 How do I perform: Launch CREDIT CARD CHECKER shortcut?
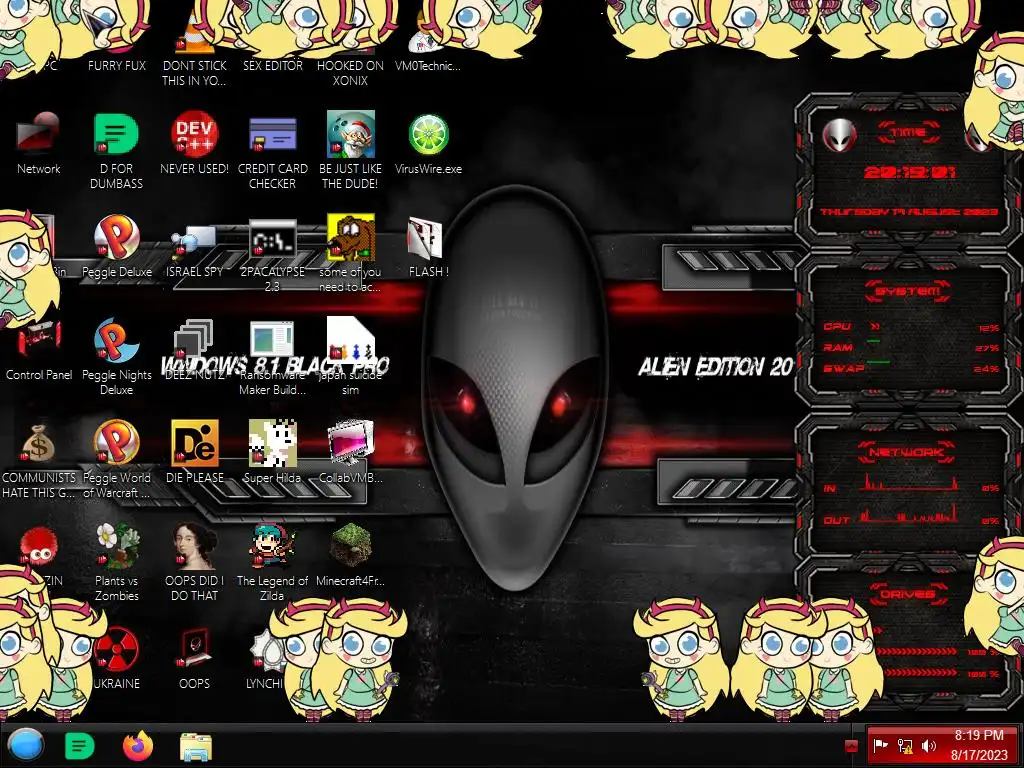pyautogui.click(x=272, y=152)
